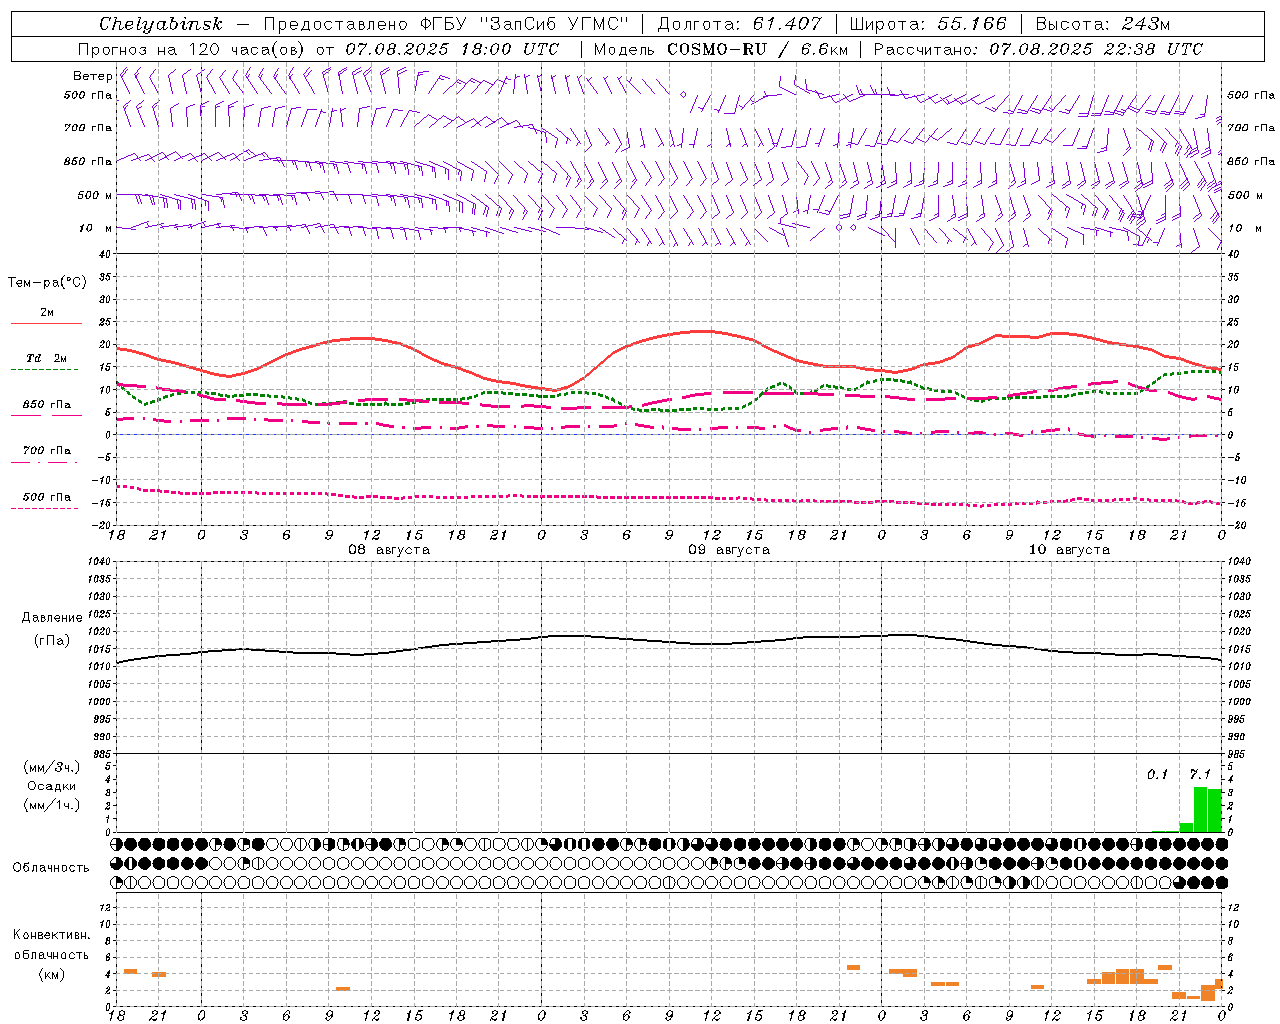Image resolution: width=1280 pixels, height=1024 pixels.
Task: Click the Широта: 55.166 value
Action: tap(928, 24)
